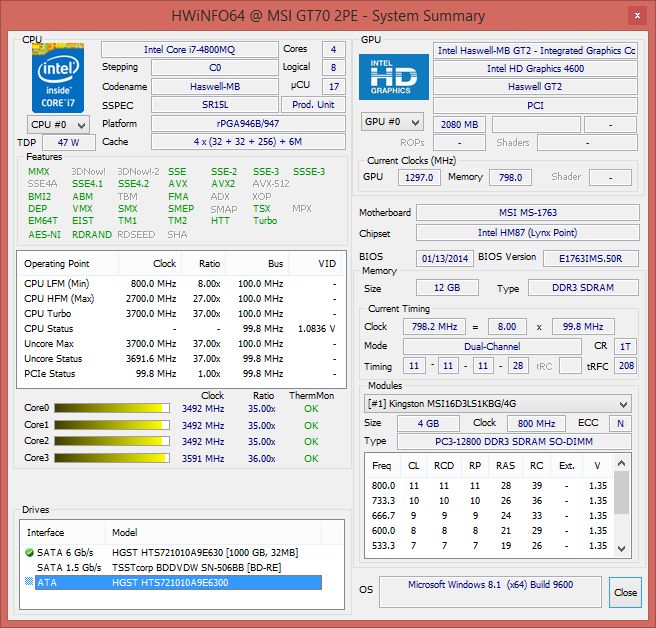Screen dimensions: 656x628
Task: Expand the Kingston memory module dropdown
Action: pyautogui.click(x=497, y=404)
